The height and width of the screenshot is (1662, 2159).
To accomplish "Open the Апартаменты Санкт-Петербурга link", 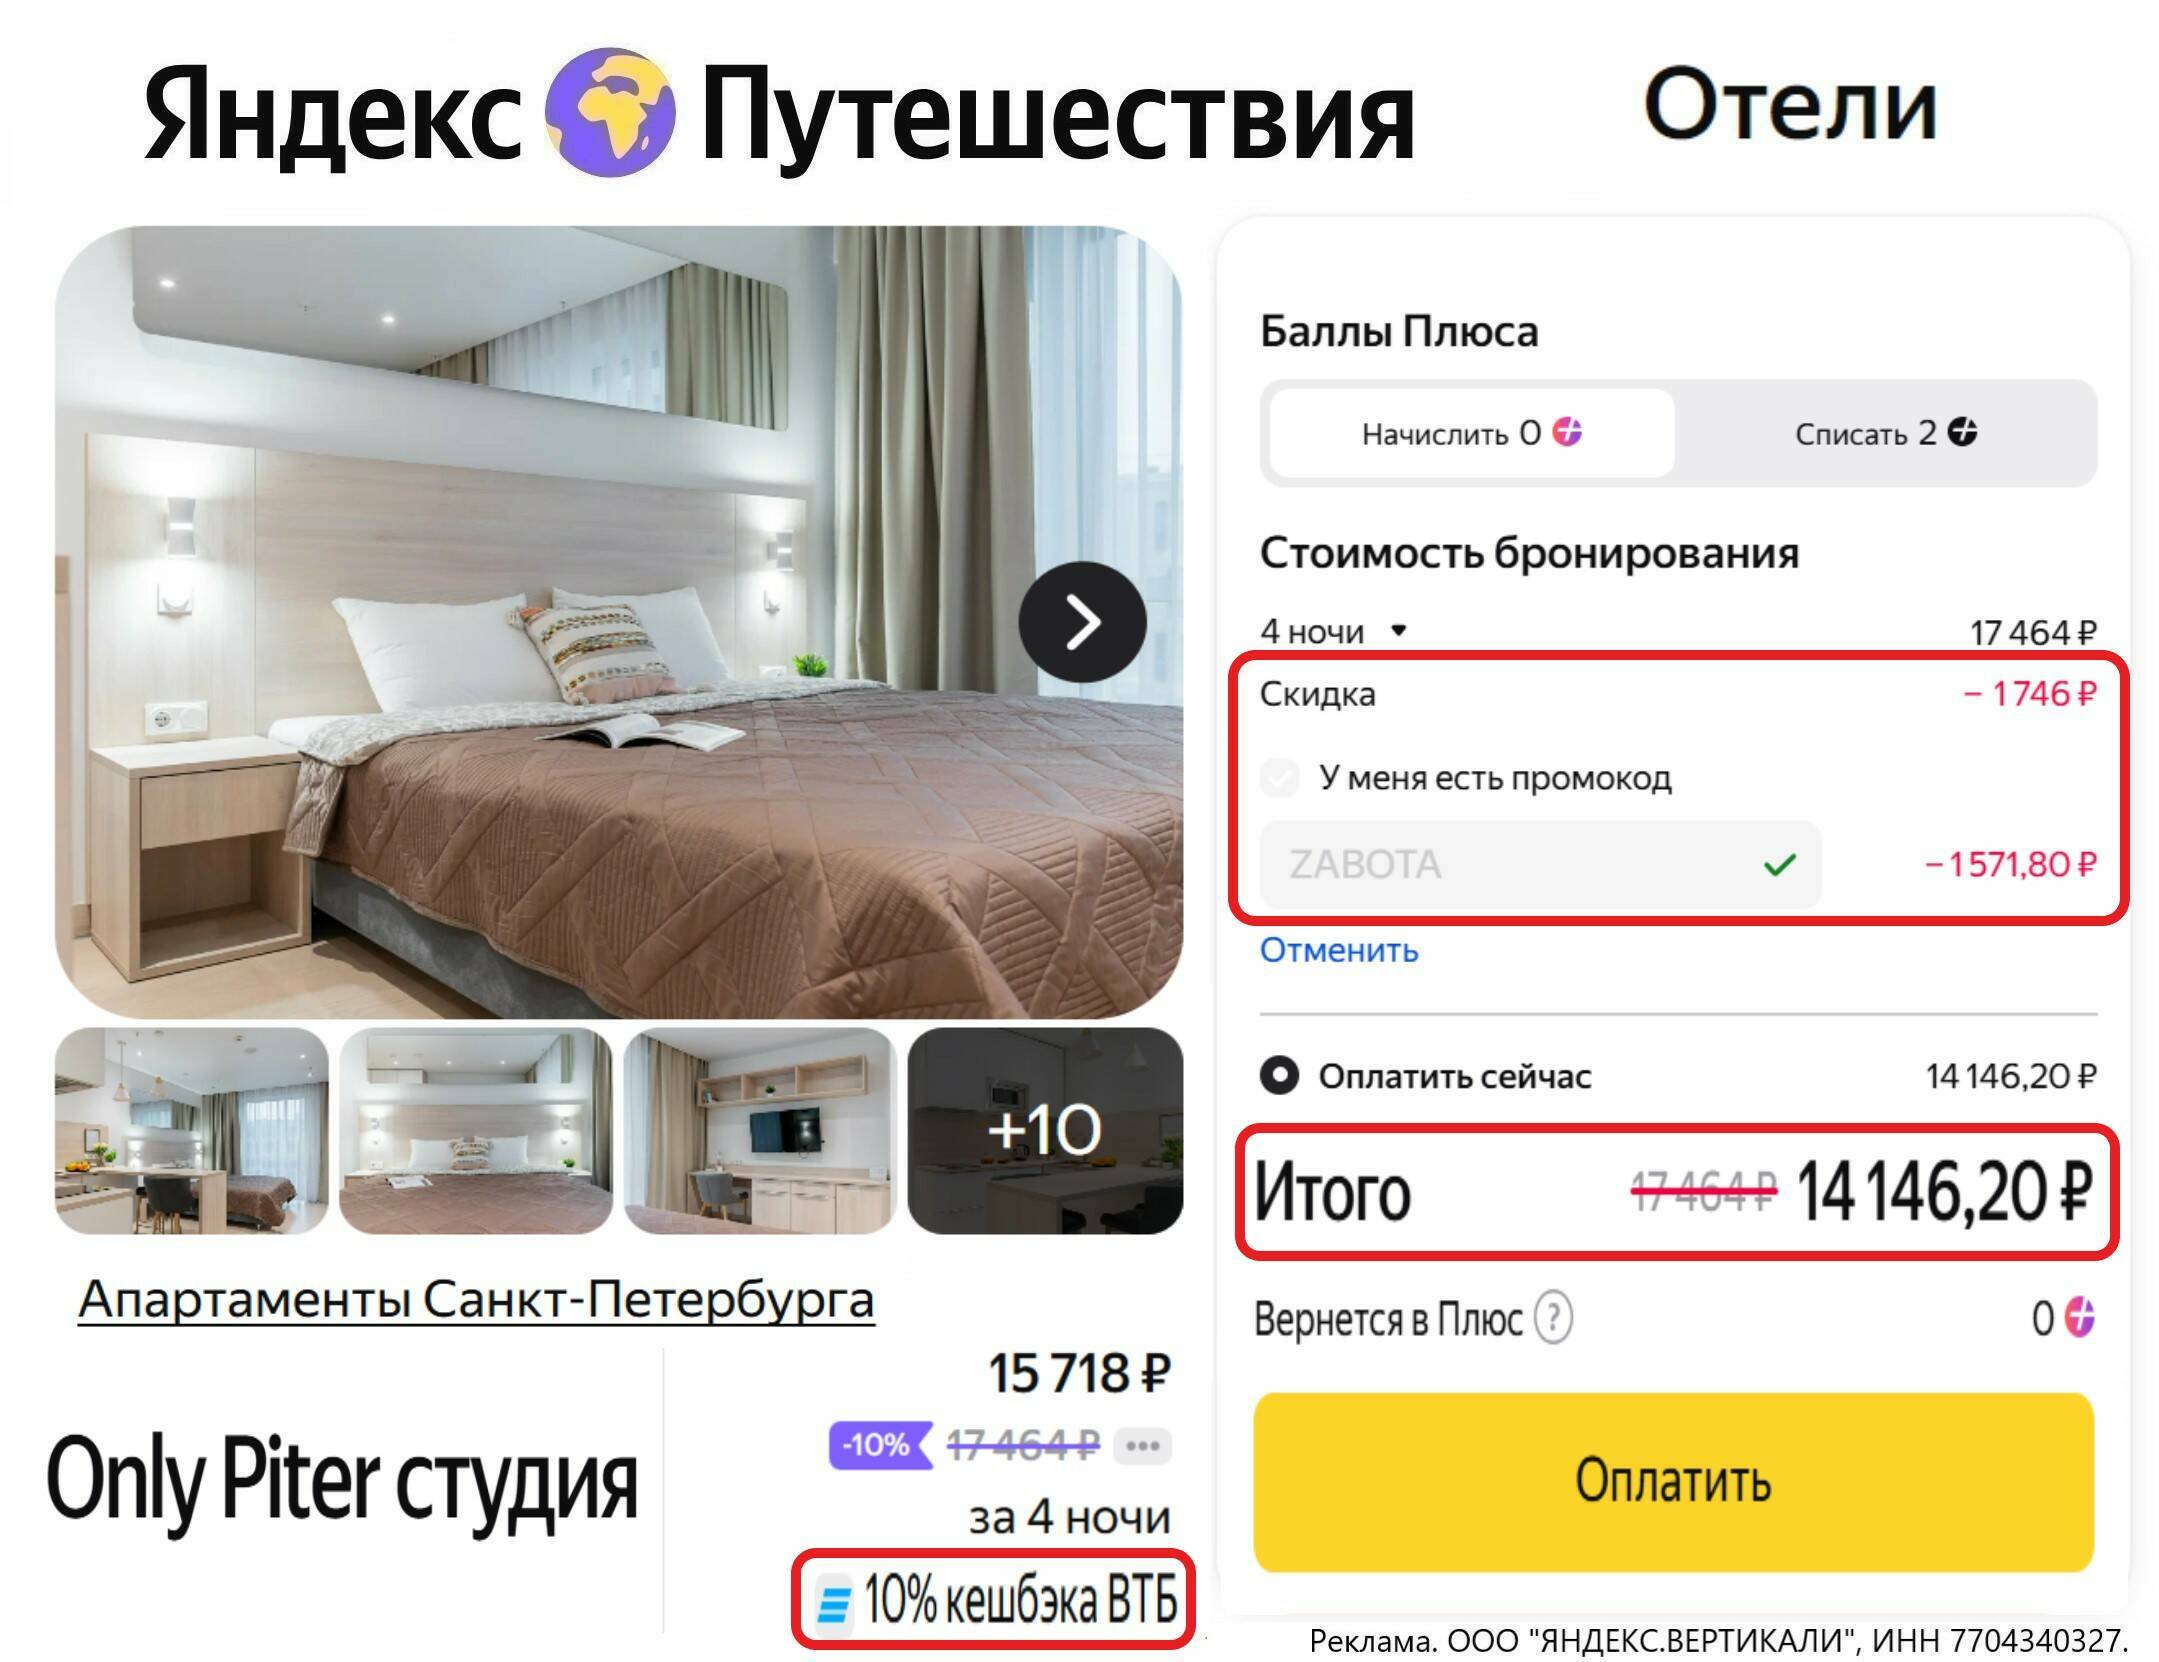I will pos(476,1300).
